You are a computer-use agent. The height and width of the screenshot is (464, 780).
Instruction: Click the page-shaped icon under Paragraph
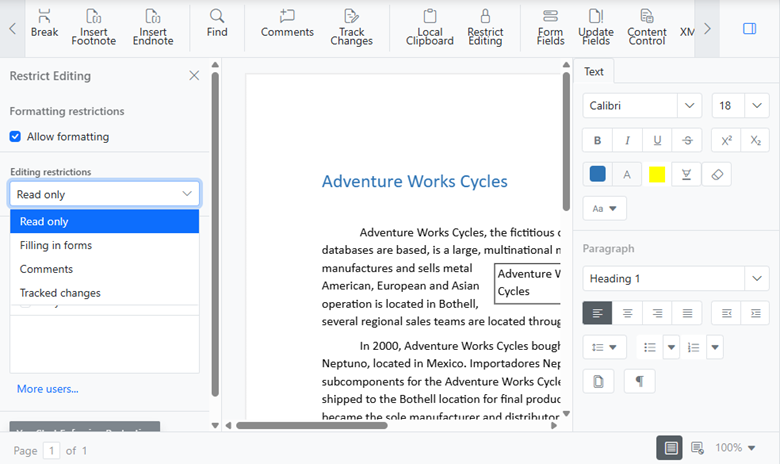click(x=598, y=381)
